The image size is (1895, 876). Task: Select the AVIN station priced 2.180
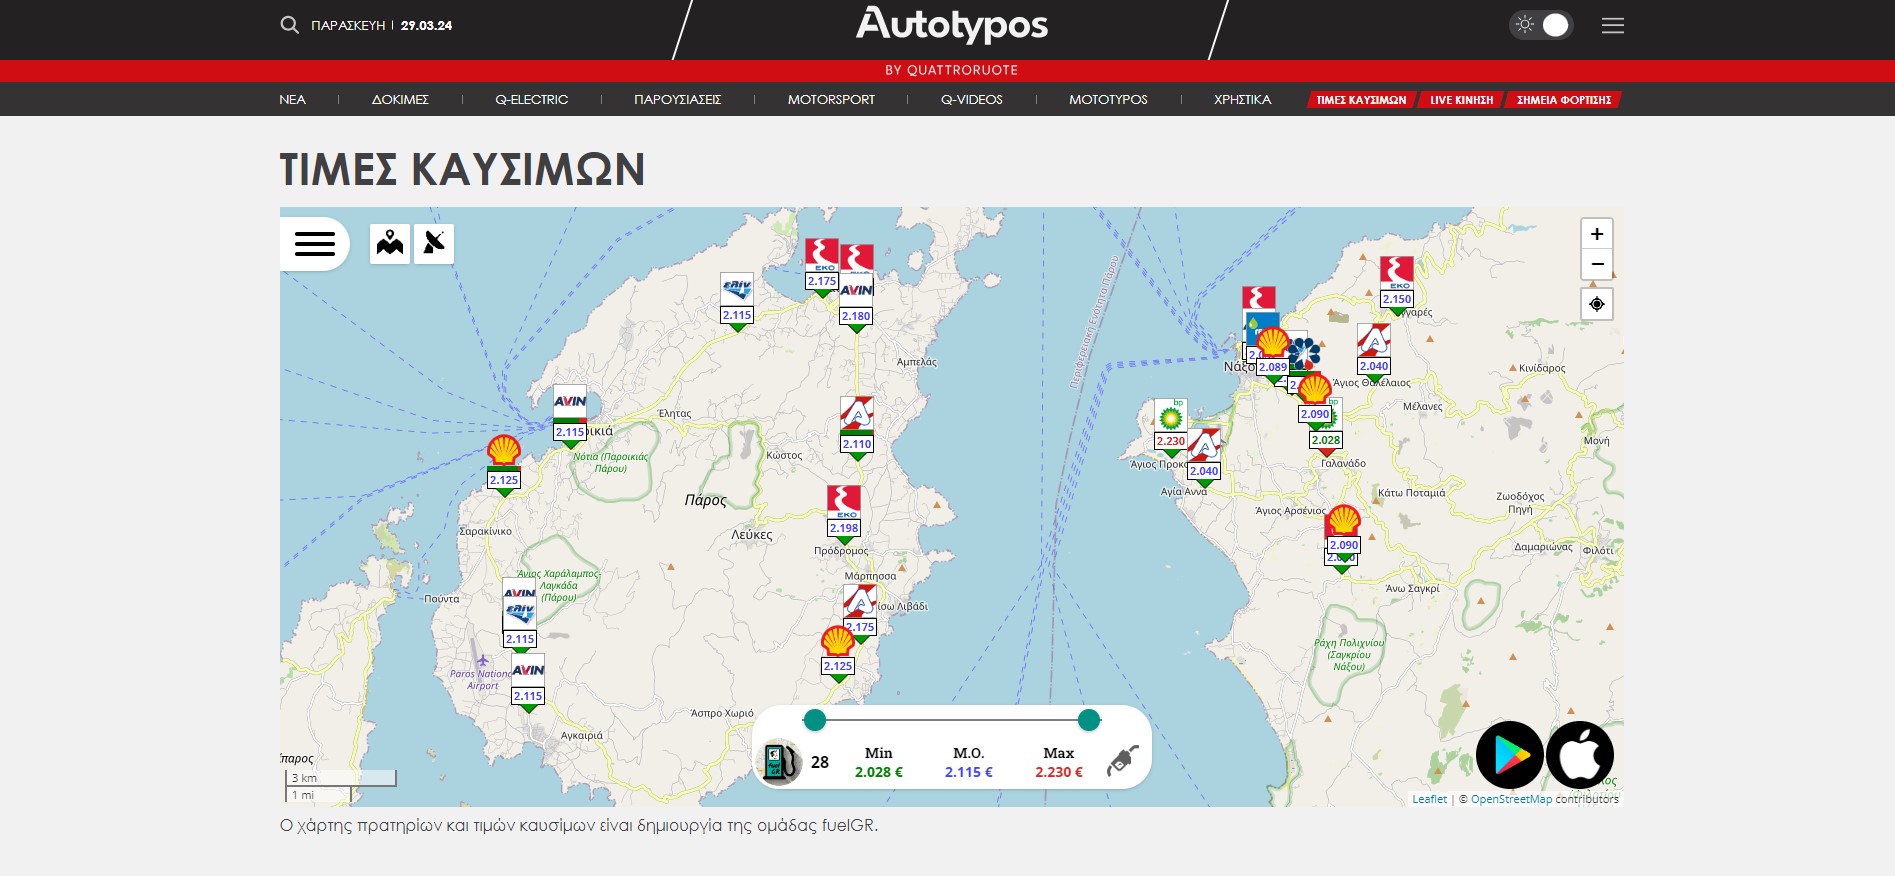click(x=856, y=301)
